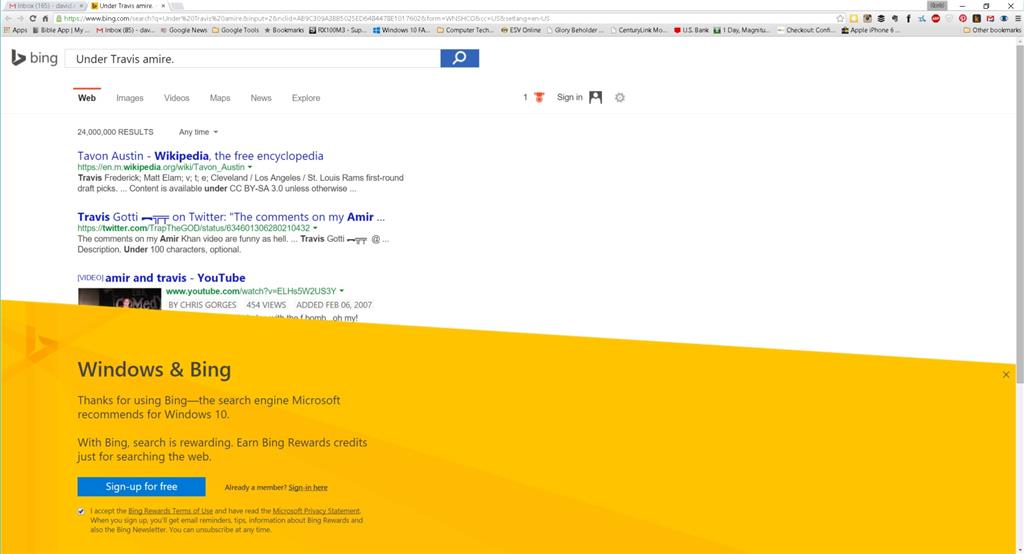Open Microsoft Privacy Statement link
The width and height of the screenshot is (1024, 554).
(x=316, y=511)
